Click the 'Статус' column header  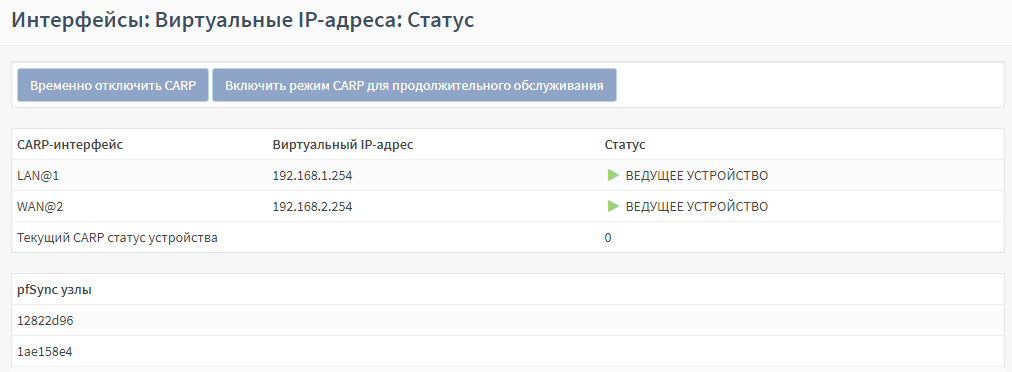pos(625,145)
